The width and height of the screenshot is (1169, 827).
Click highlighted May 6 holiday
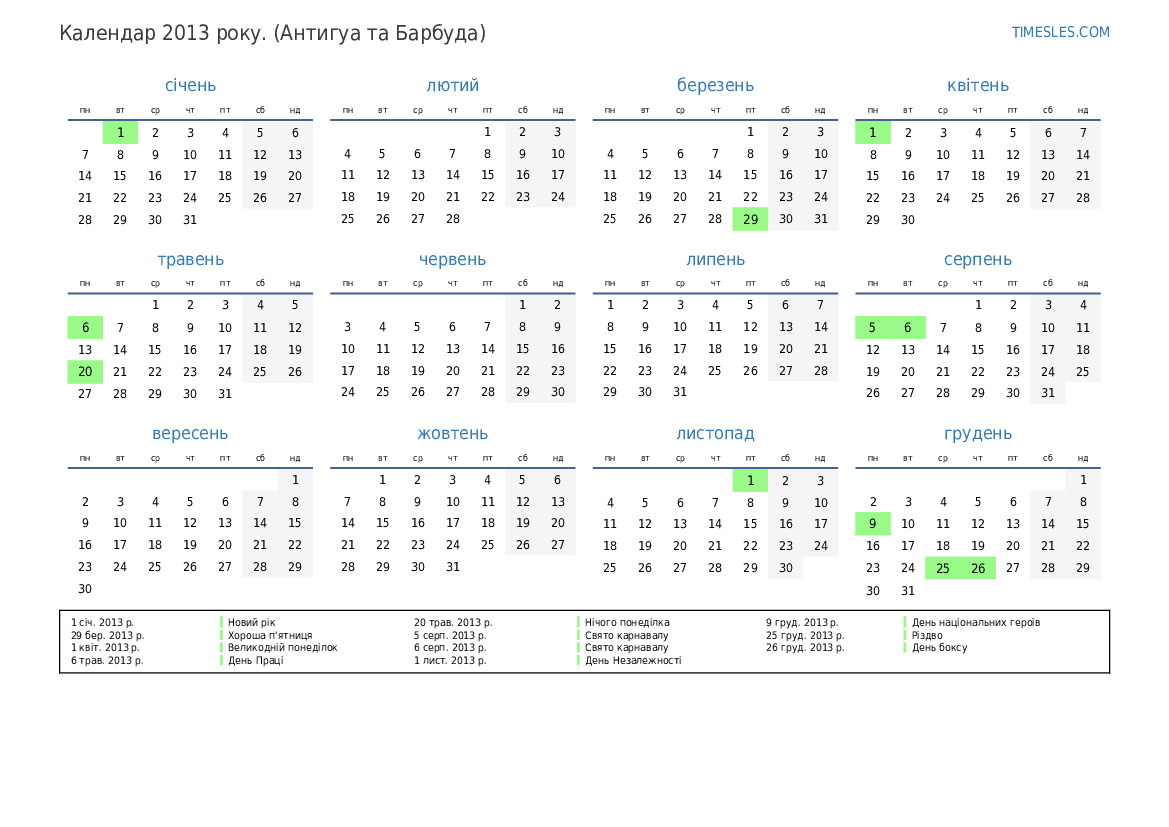pyautogui.click(x=85, y=327)
